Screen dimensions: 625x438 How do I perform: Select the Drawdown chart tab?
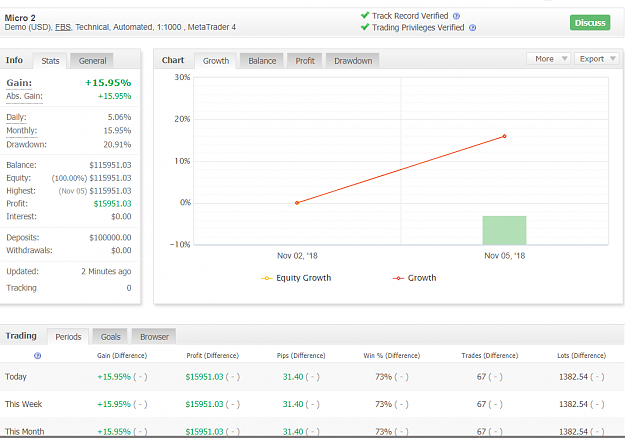(353, 61)
